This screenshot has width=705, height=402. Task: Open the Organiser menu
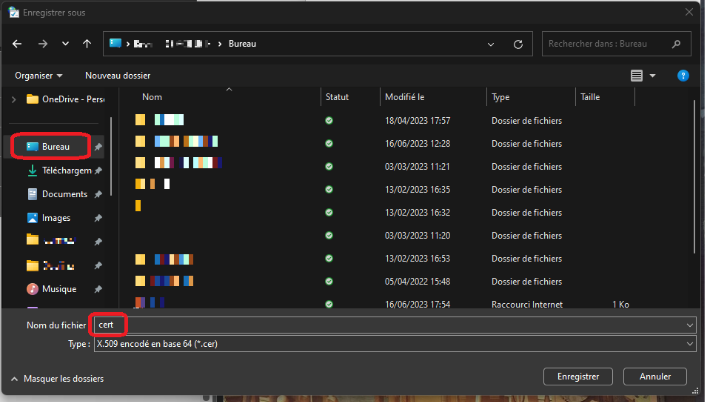[38, 75]
